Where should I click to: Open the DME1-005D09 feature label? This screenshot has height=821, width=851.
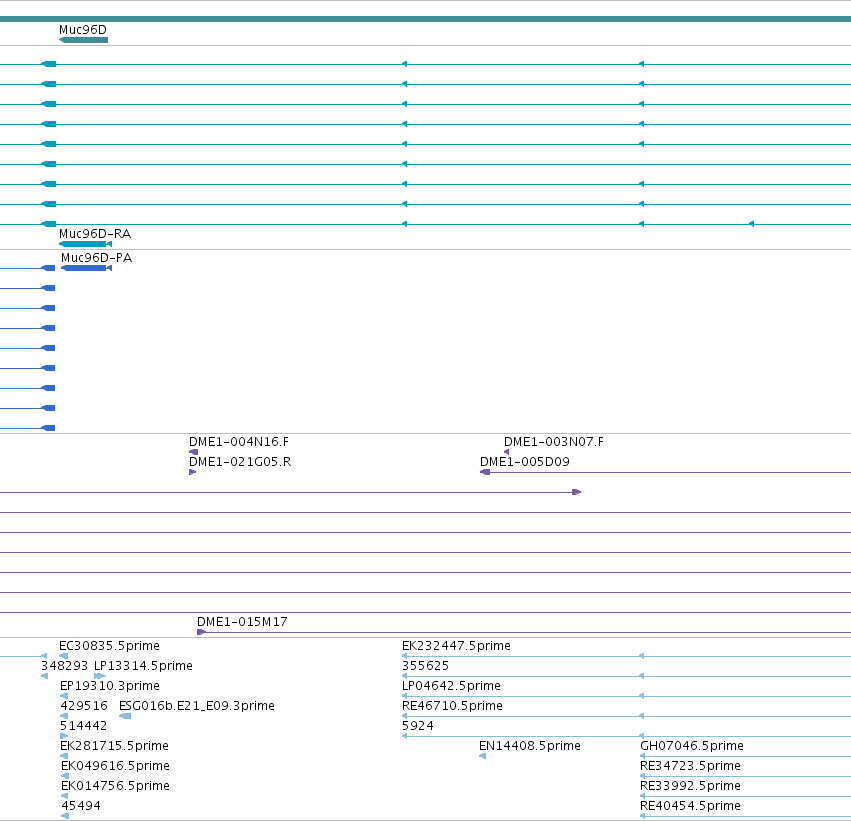pos(525,462)
